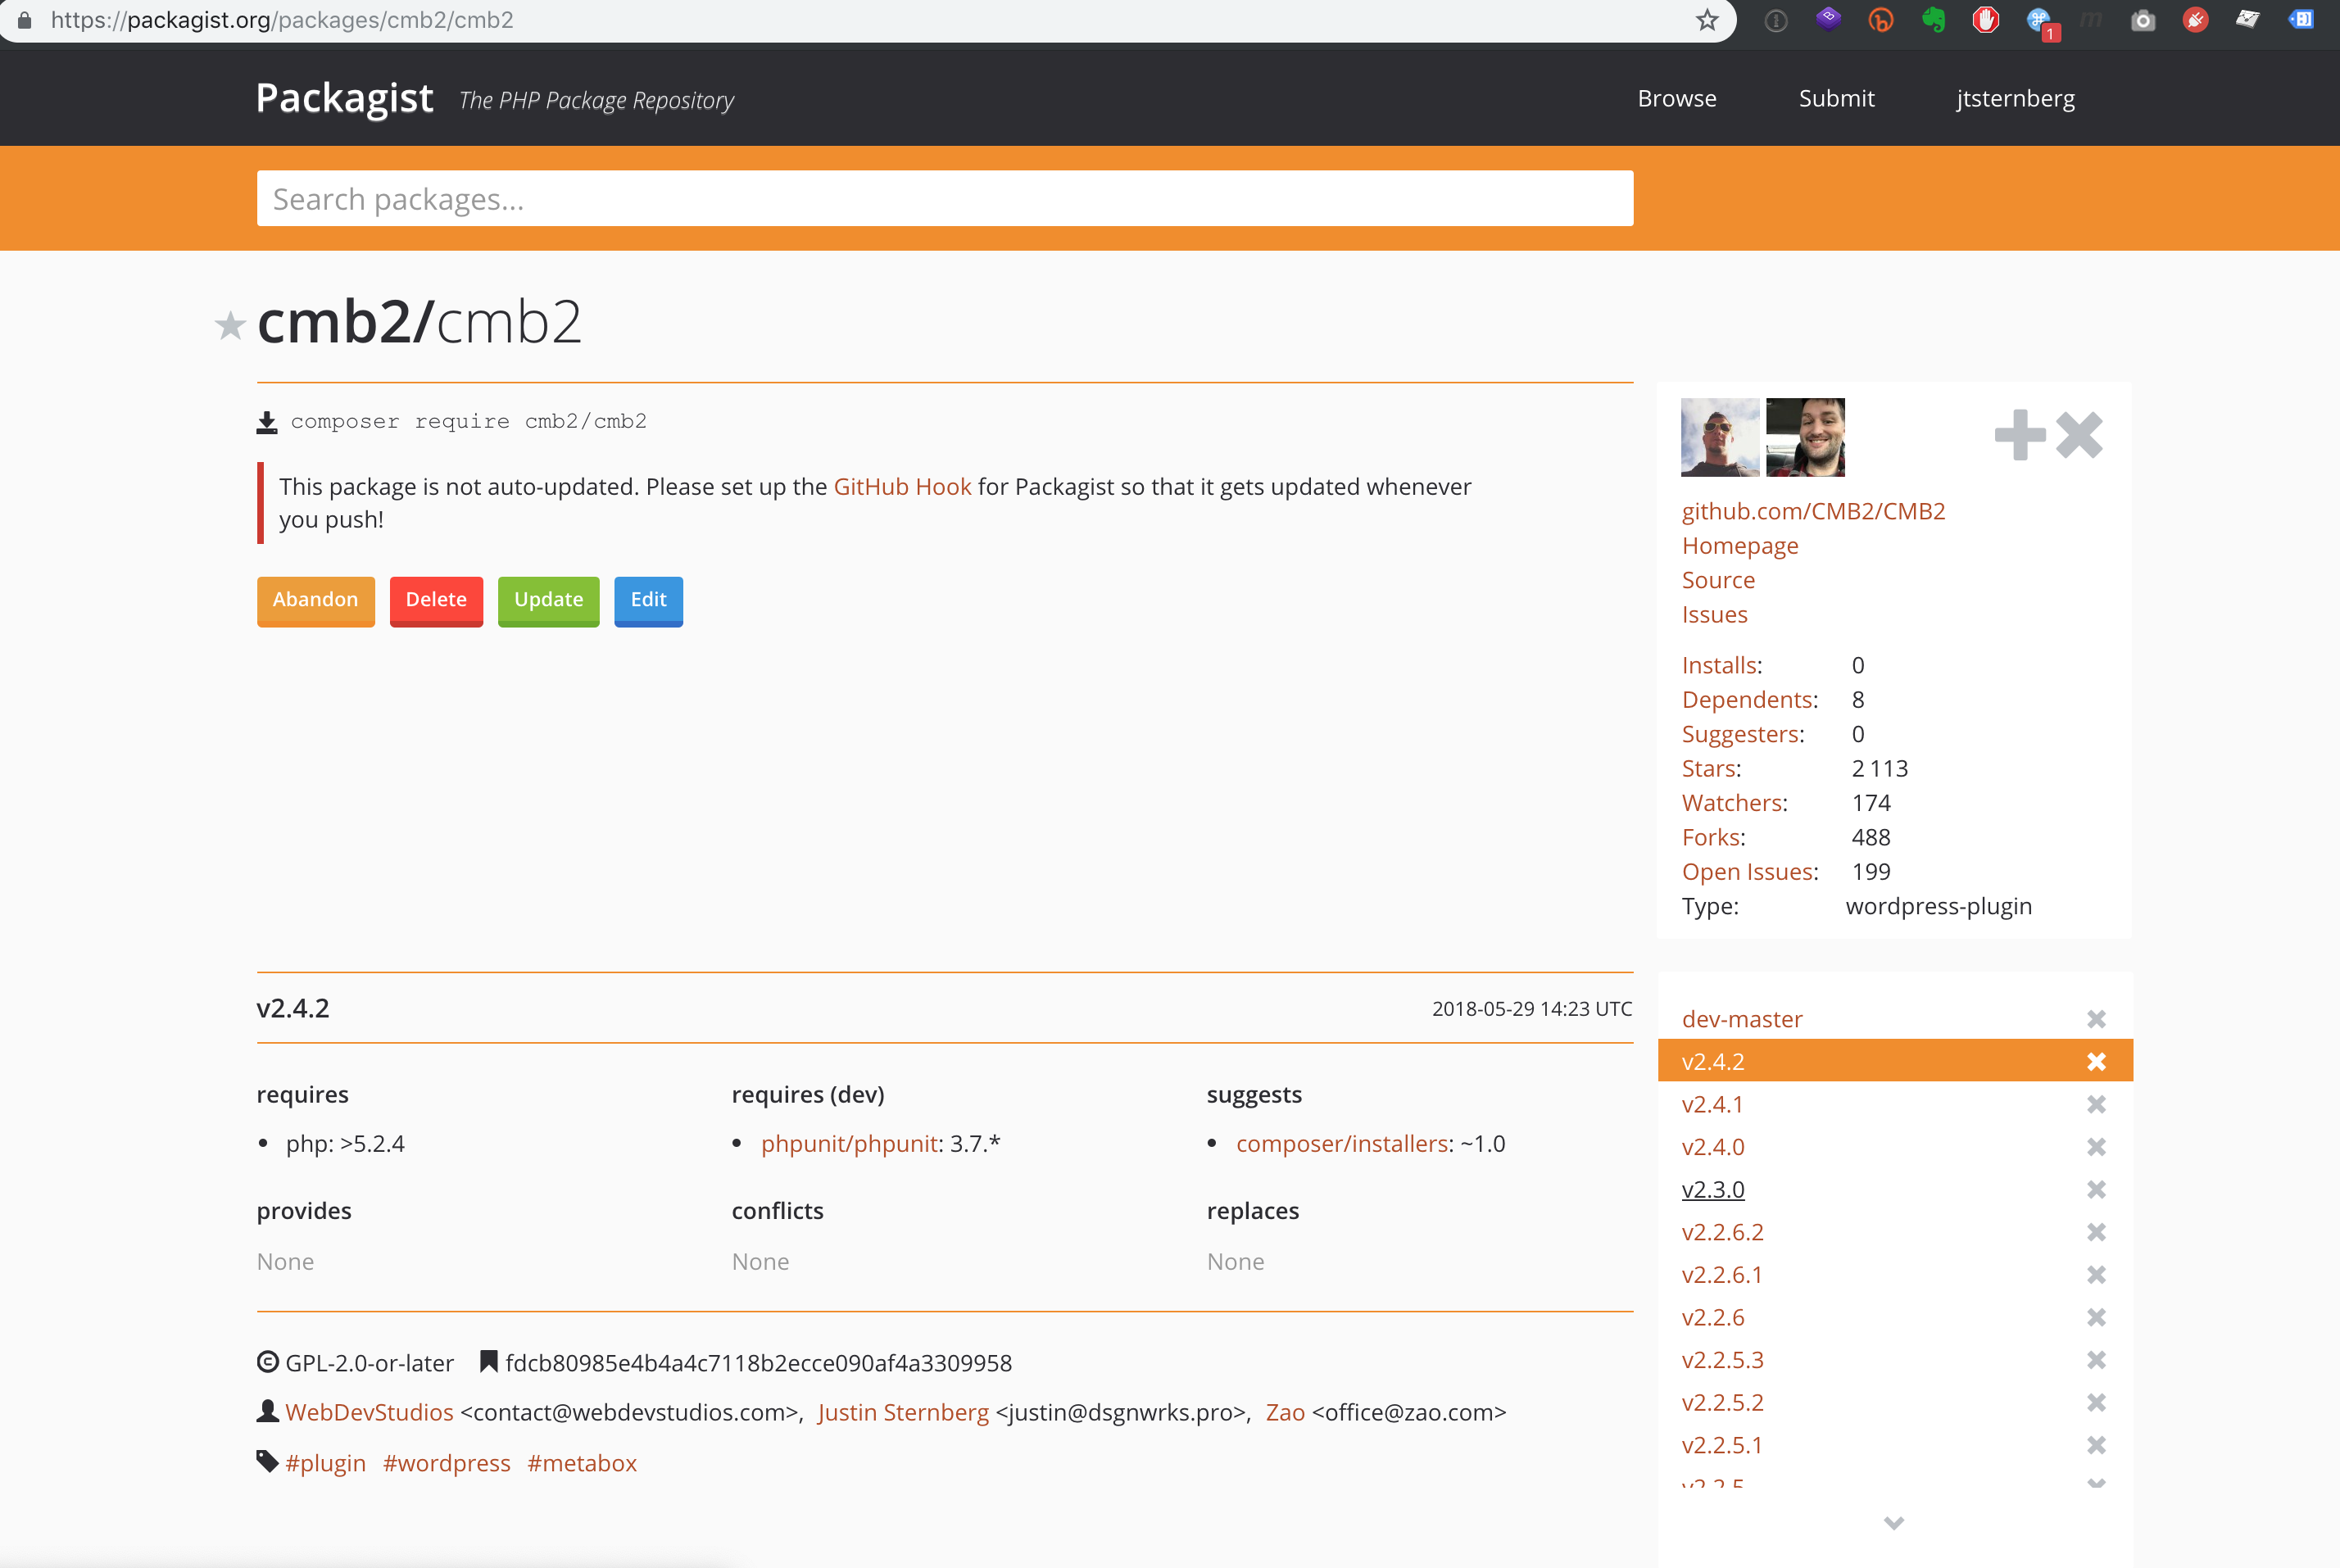
Task: Open the phpunit/phpunit package link
Action: pos(849,1144)
